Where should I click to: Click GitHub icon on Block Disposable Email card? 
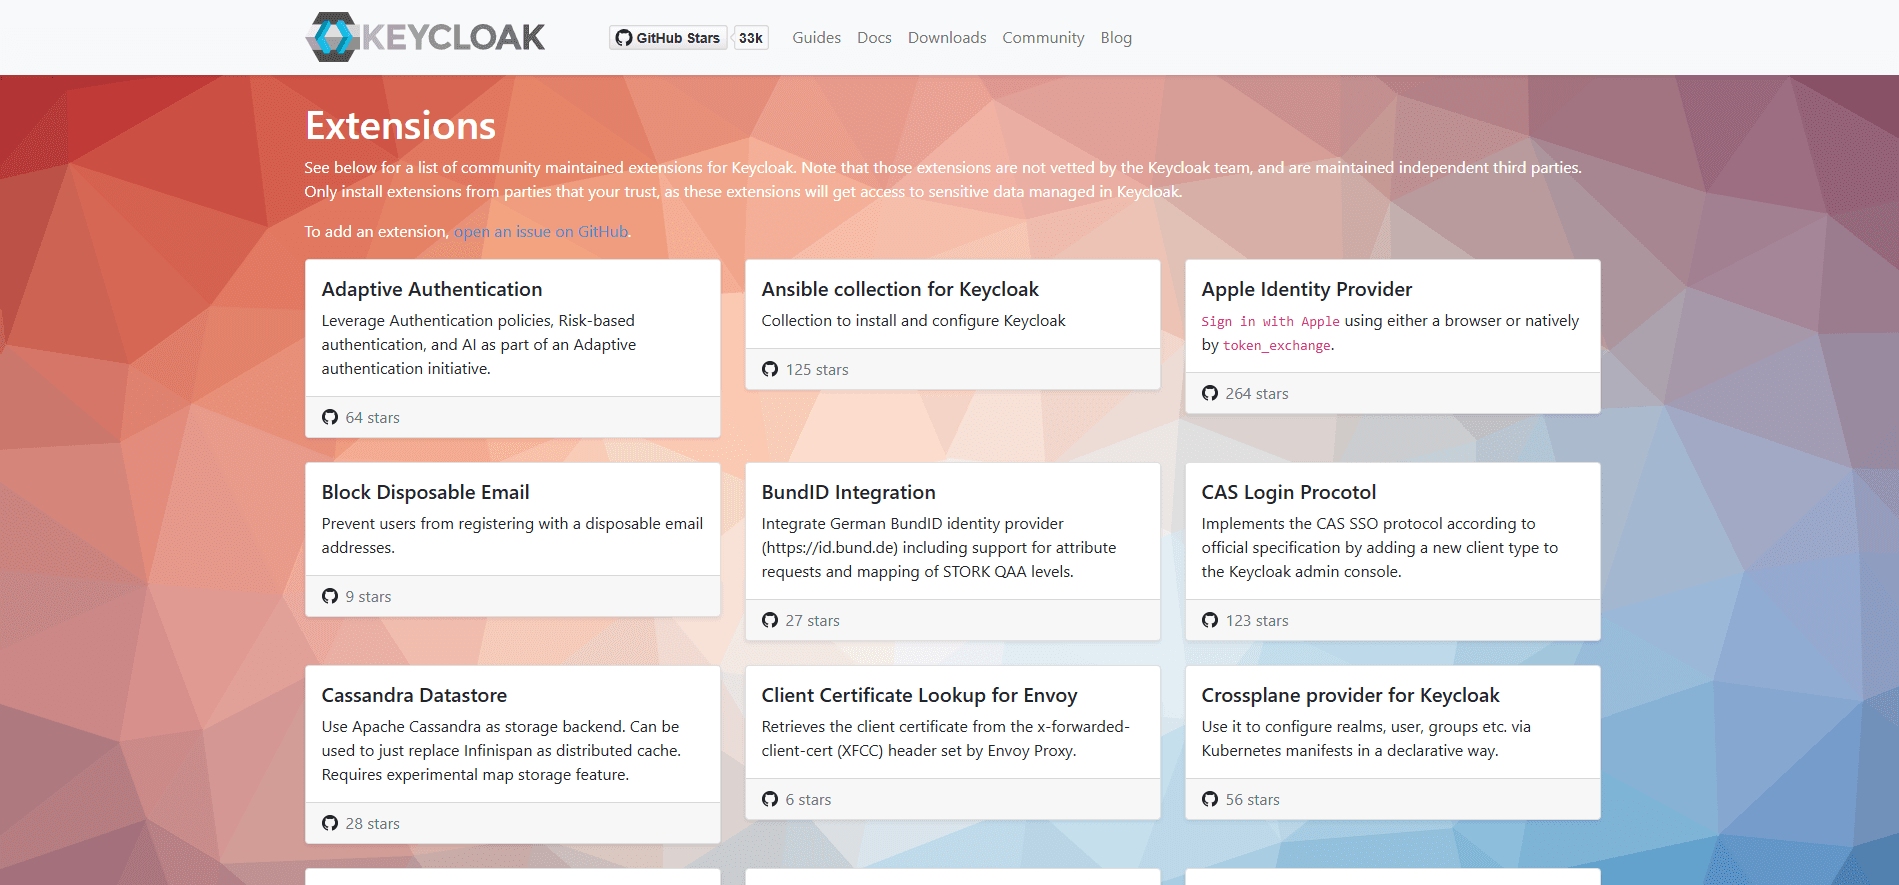(x=330, y=597)
